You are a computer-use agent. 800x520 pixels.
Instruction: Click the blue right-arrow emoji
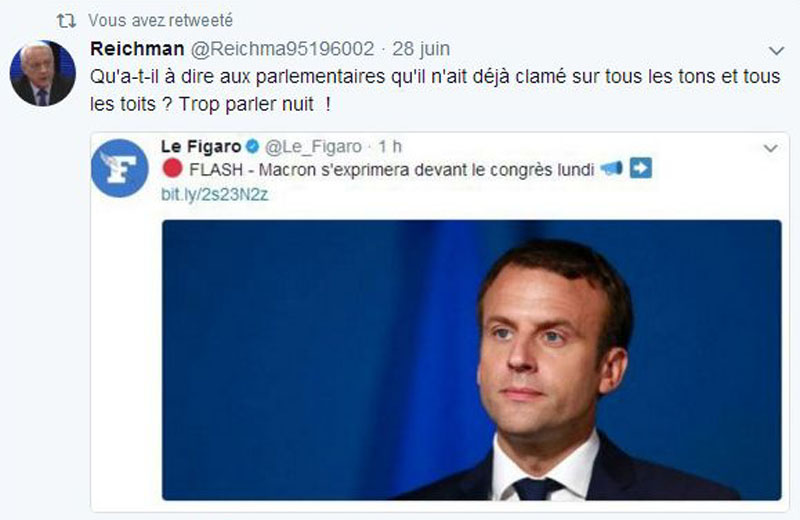click(x=641, y=168)
